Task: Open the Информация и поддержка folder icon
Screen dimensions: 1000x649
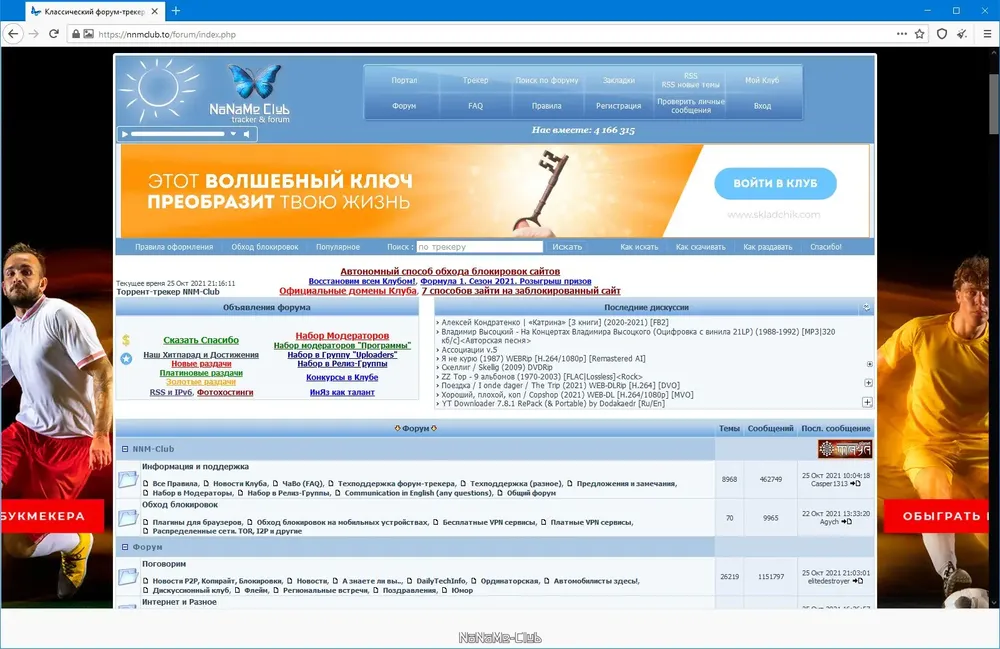Action: (x=128, y=479)
